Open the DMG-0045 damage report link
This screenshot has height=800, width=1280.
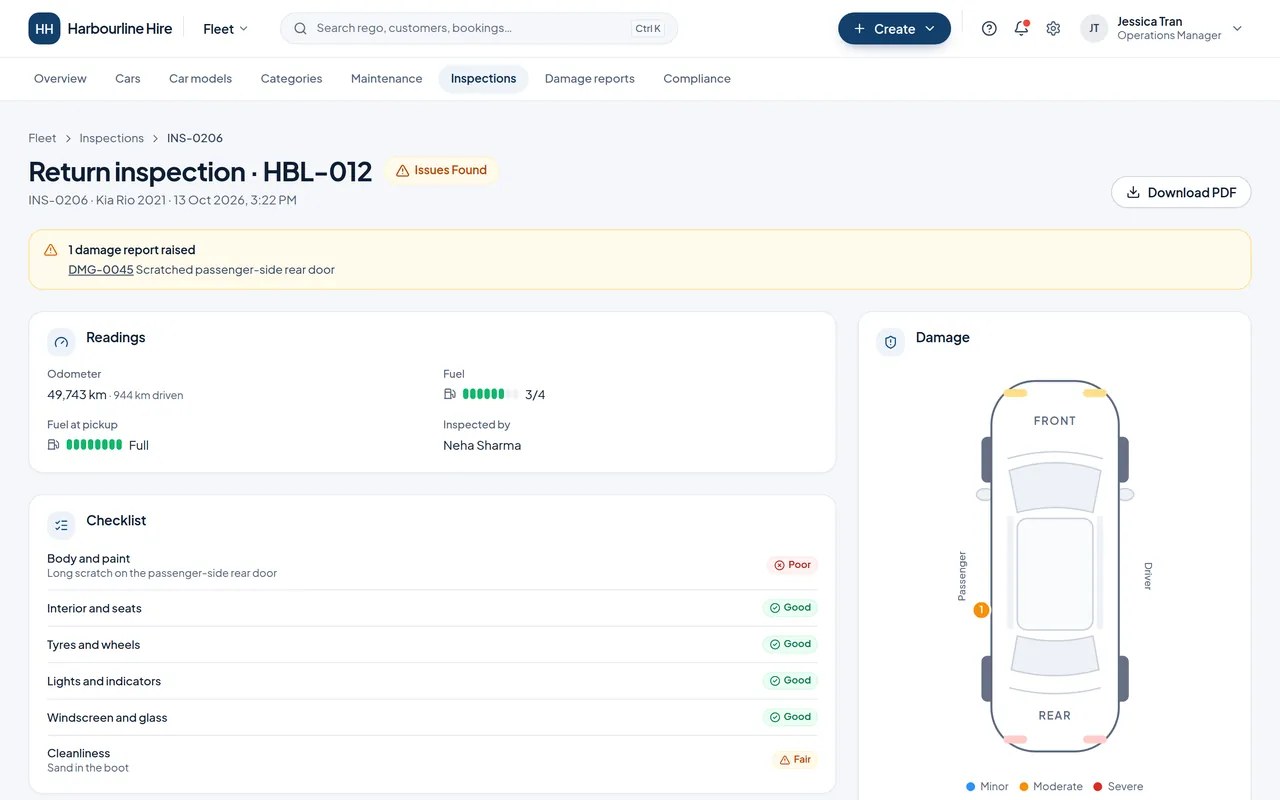100,270
